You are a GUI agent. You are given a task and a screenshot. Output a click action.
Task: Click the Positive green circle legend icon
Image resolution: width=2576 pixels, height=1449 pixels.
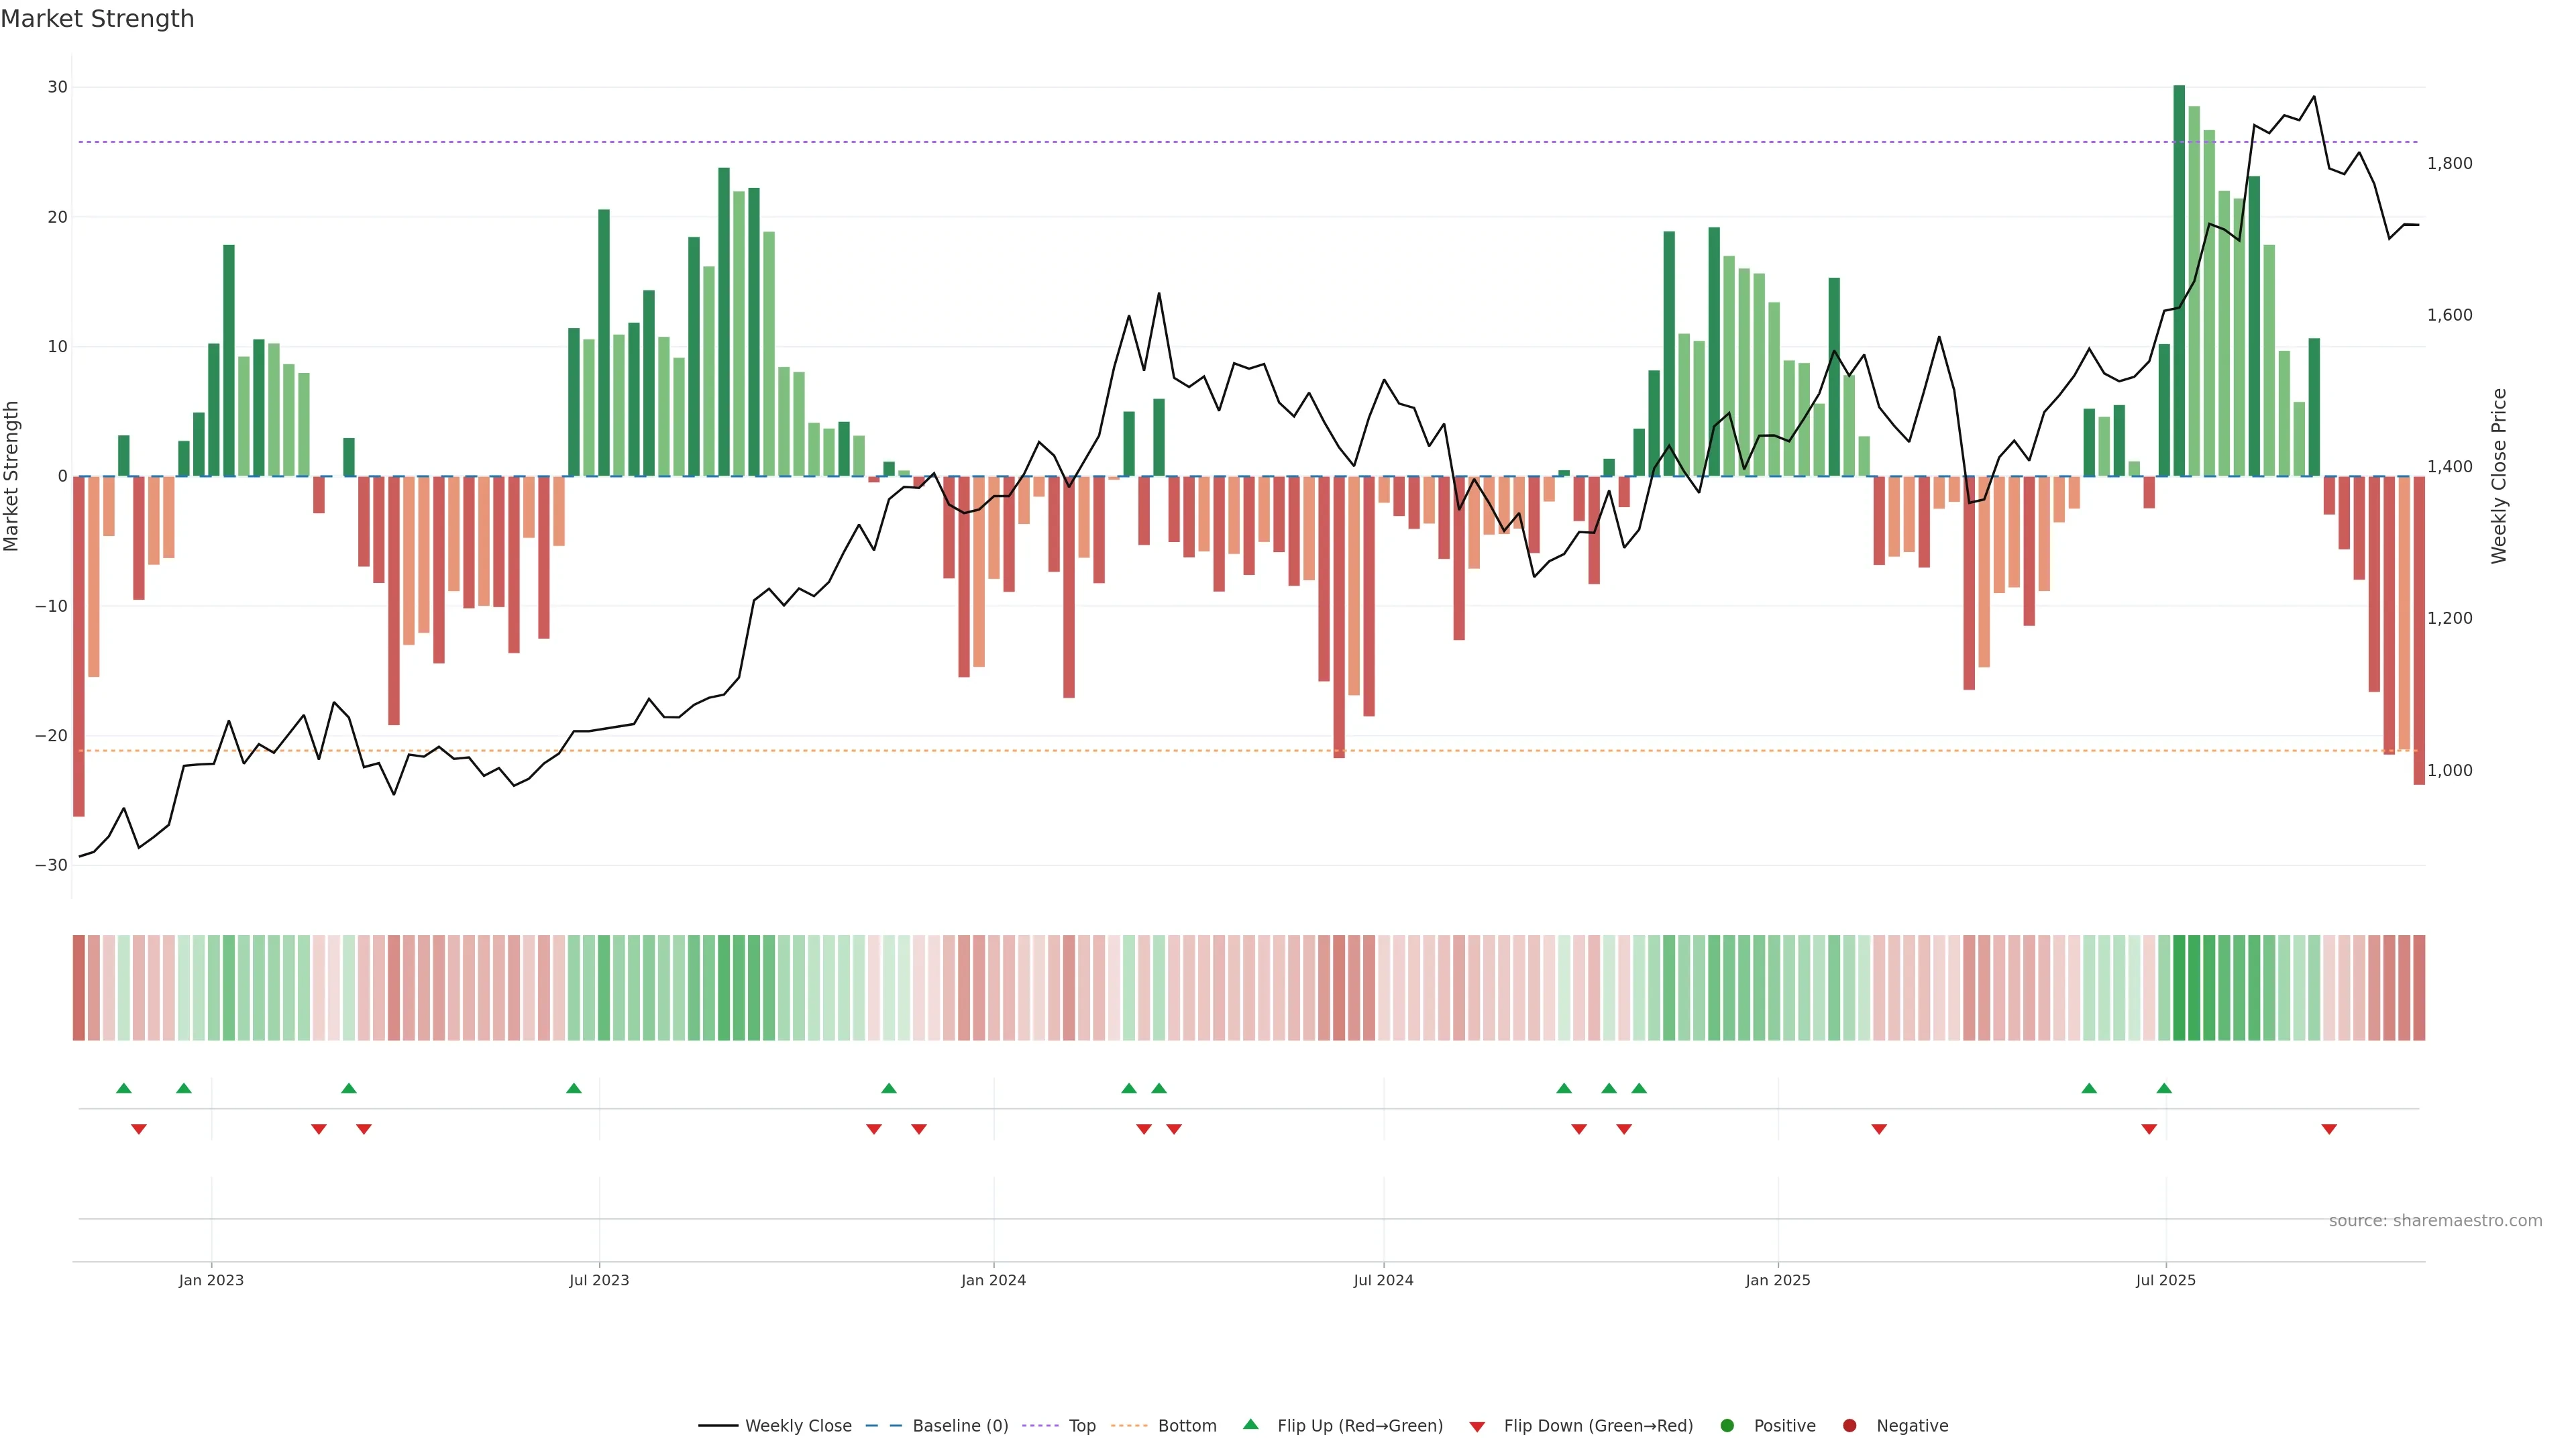click(1727, 1425)
